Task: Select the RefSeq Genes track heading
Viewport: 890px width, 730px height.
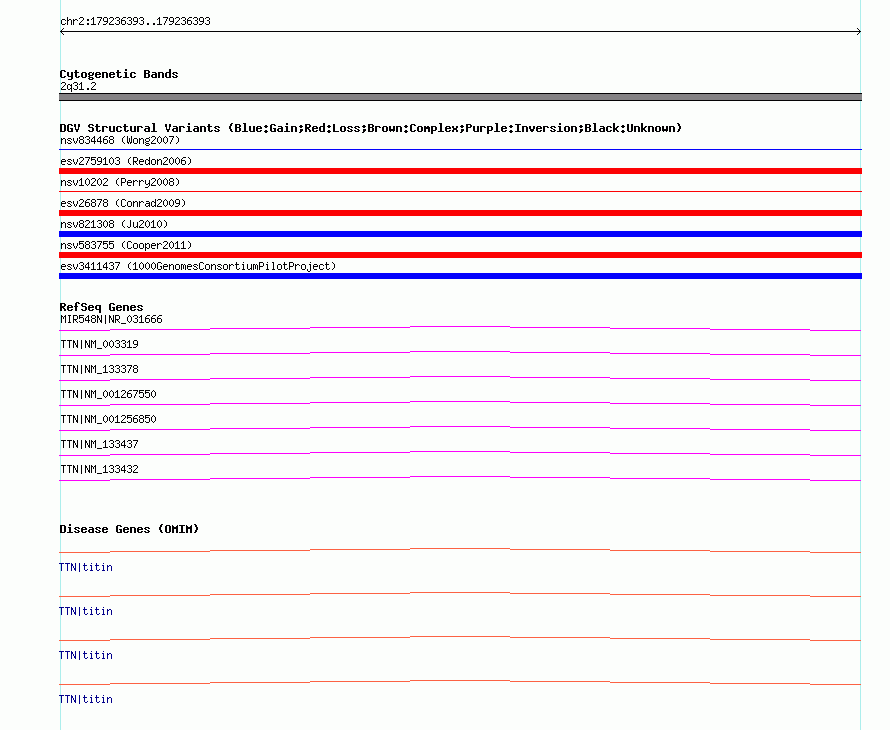Action: 101,307
